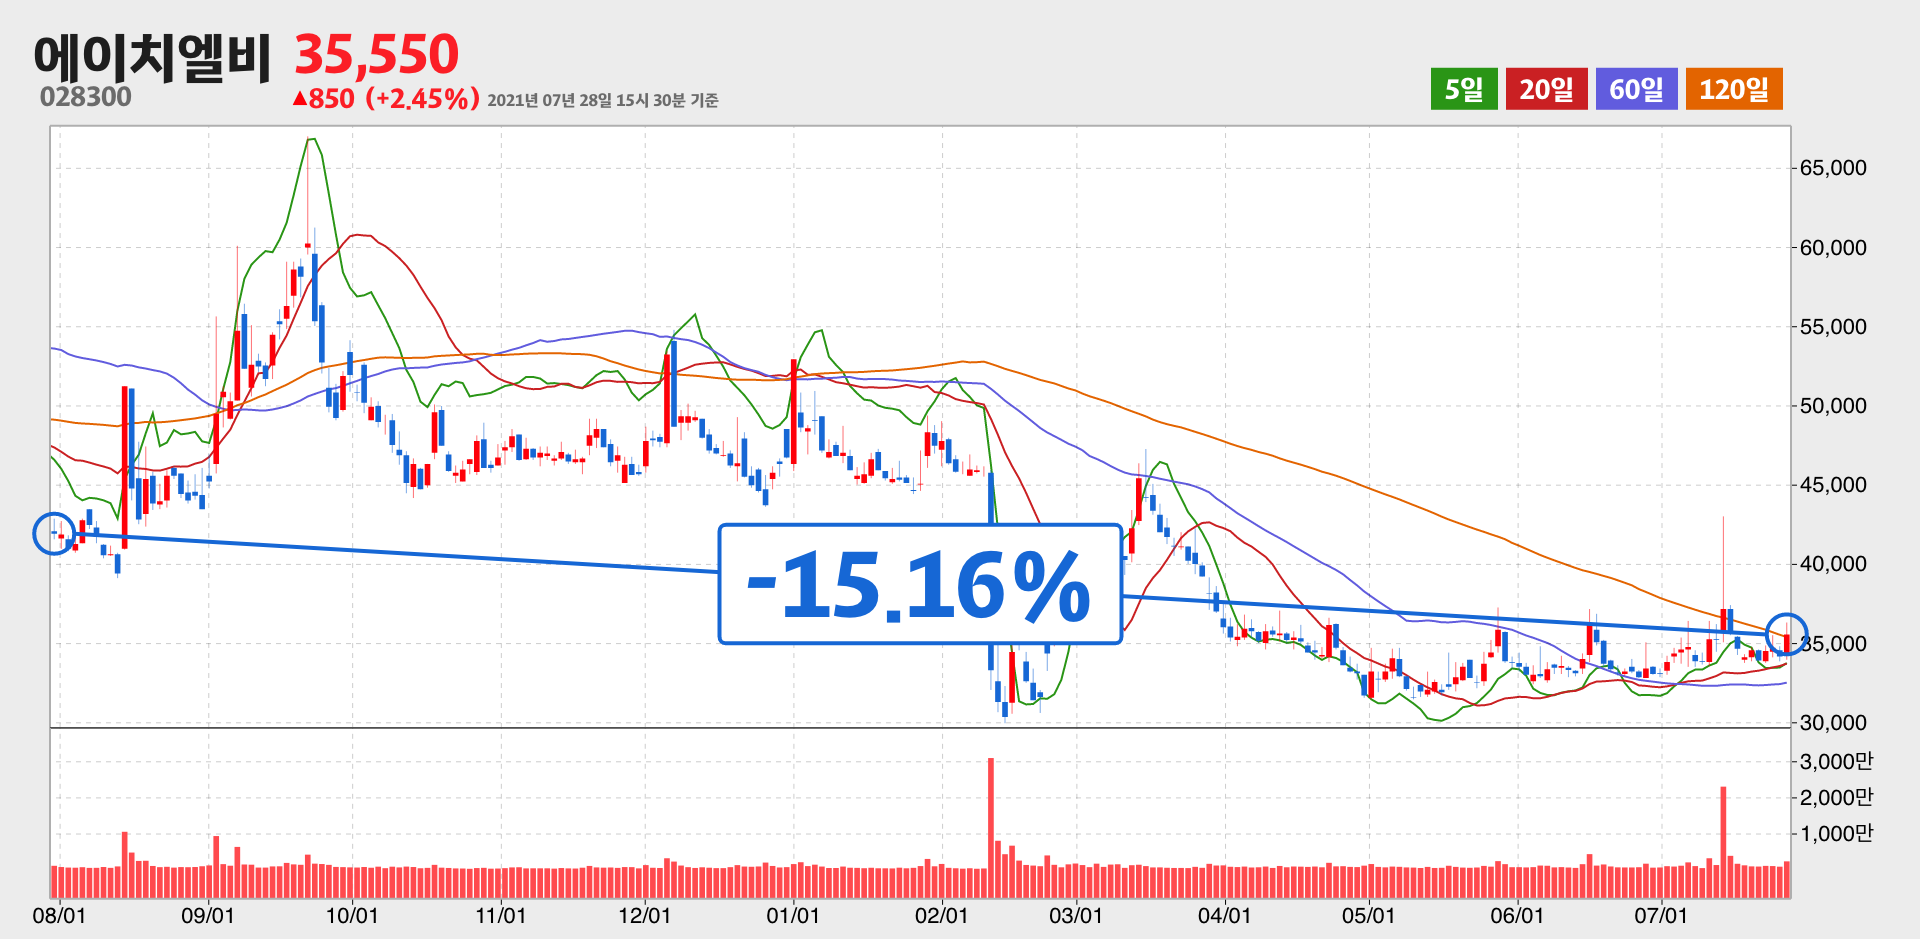Image resolution: width=1920 pixels, height=939 pixels.
Task: Click the 01/01 date axis label
Action: [x=793, y=915]
